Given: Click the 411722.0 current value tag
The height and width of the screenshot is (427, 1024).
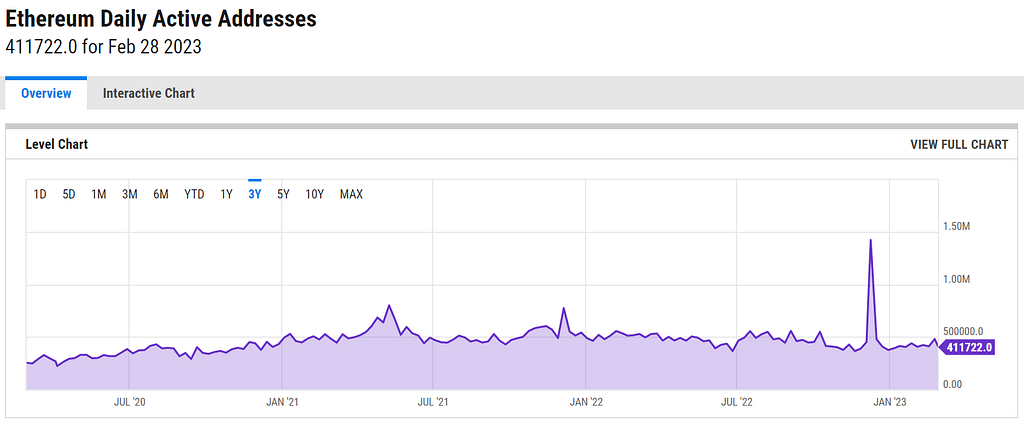Looking at the screenshot, I should pyautogui.click(x=967, y=347).
